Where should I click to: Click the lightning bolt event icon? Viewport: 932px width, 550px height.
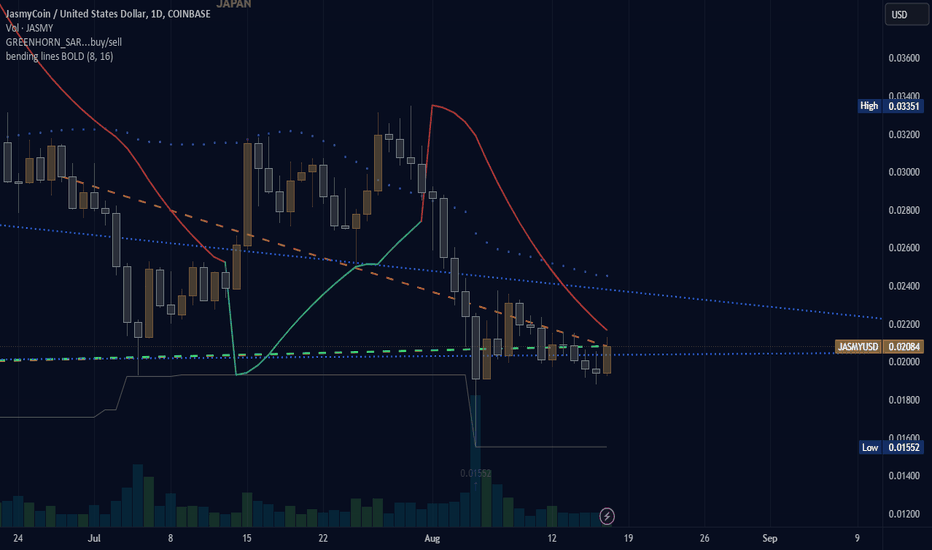[607, 516]
